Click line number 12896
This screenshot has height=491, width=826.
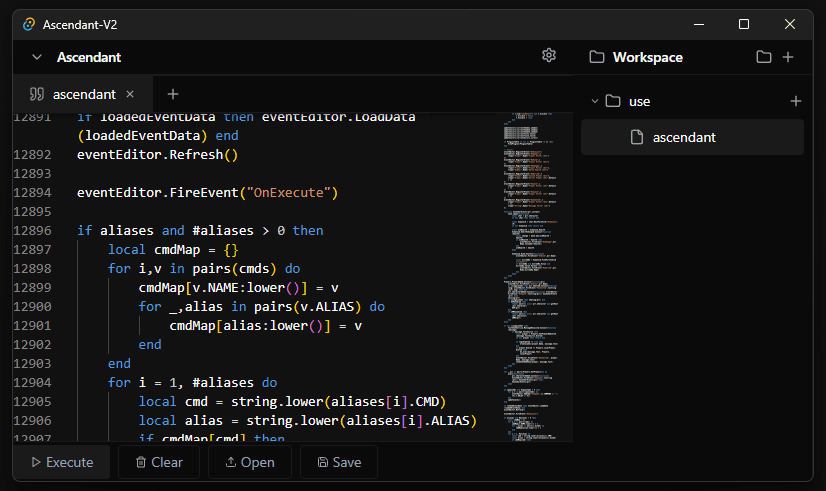point(33,231)
